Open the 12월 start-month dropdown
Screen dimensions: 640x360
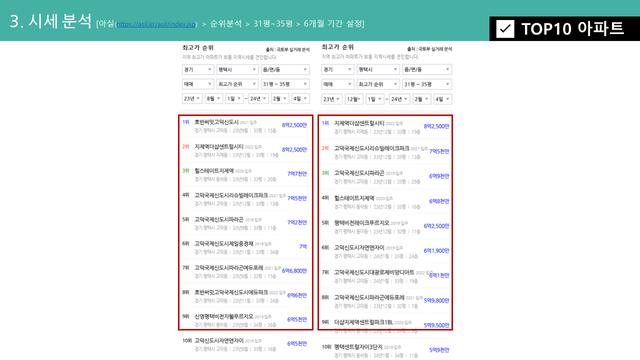click(x=353, y=99)
